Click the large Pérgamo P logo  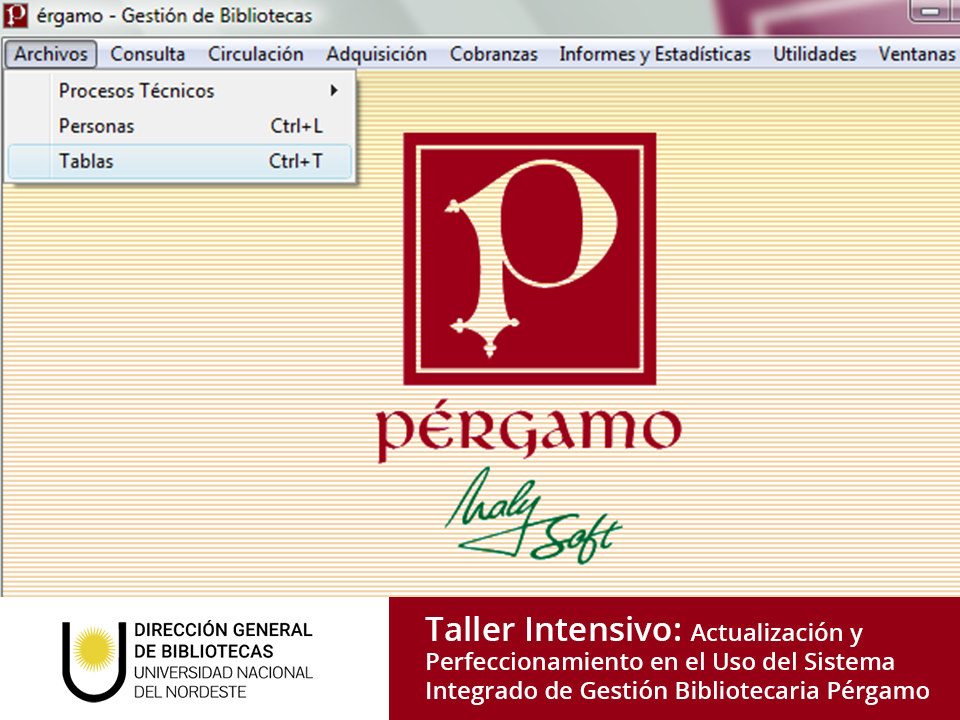pos(530,259)
